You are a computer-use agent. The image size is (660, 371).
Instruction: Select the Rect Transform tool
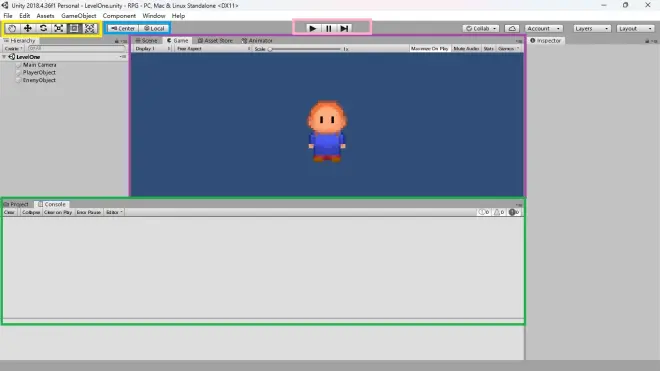(74, 28)
